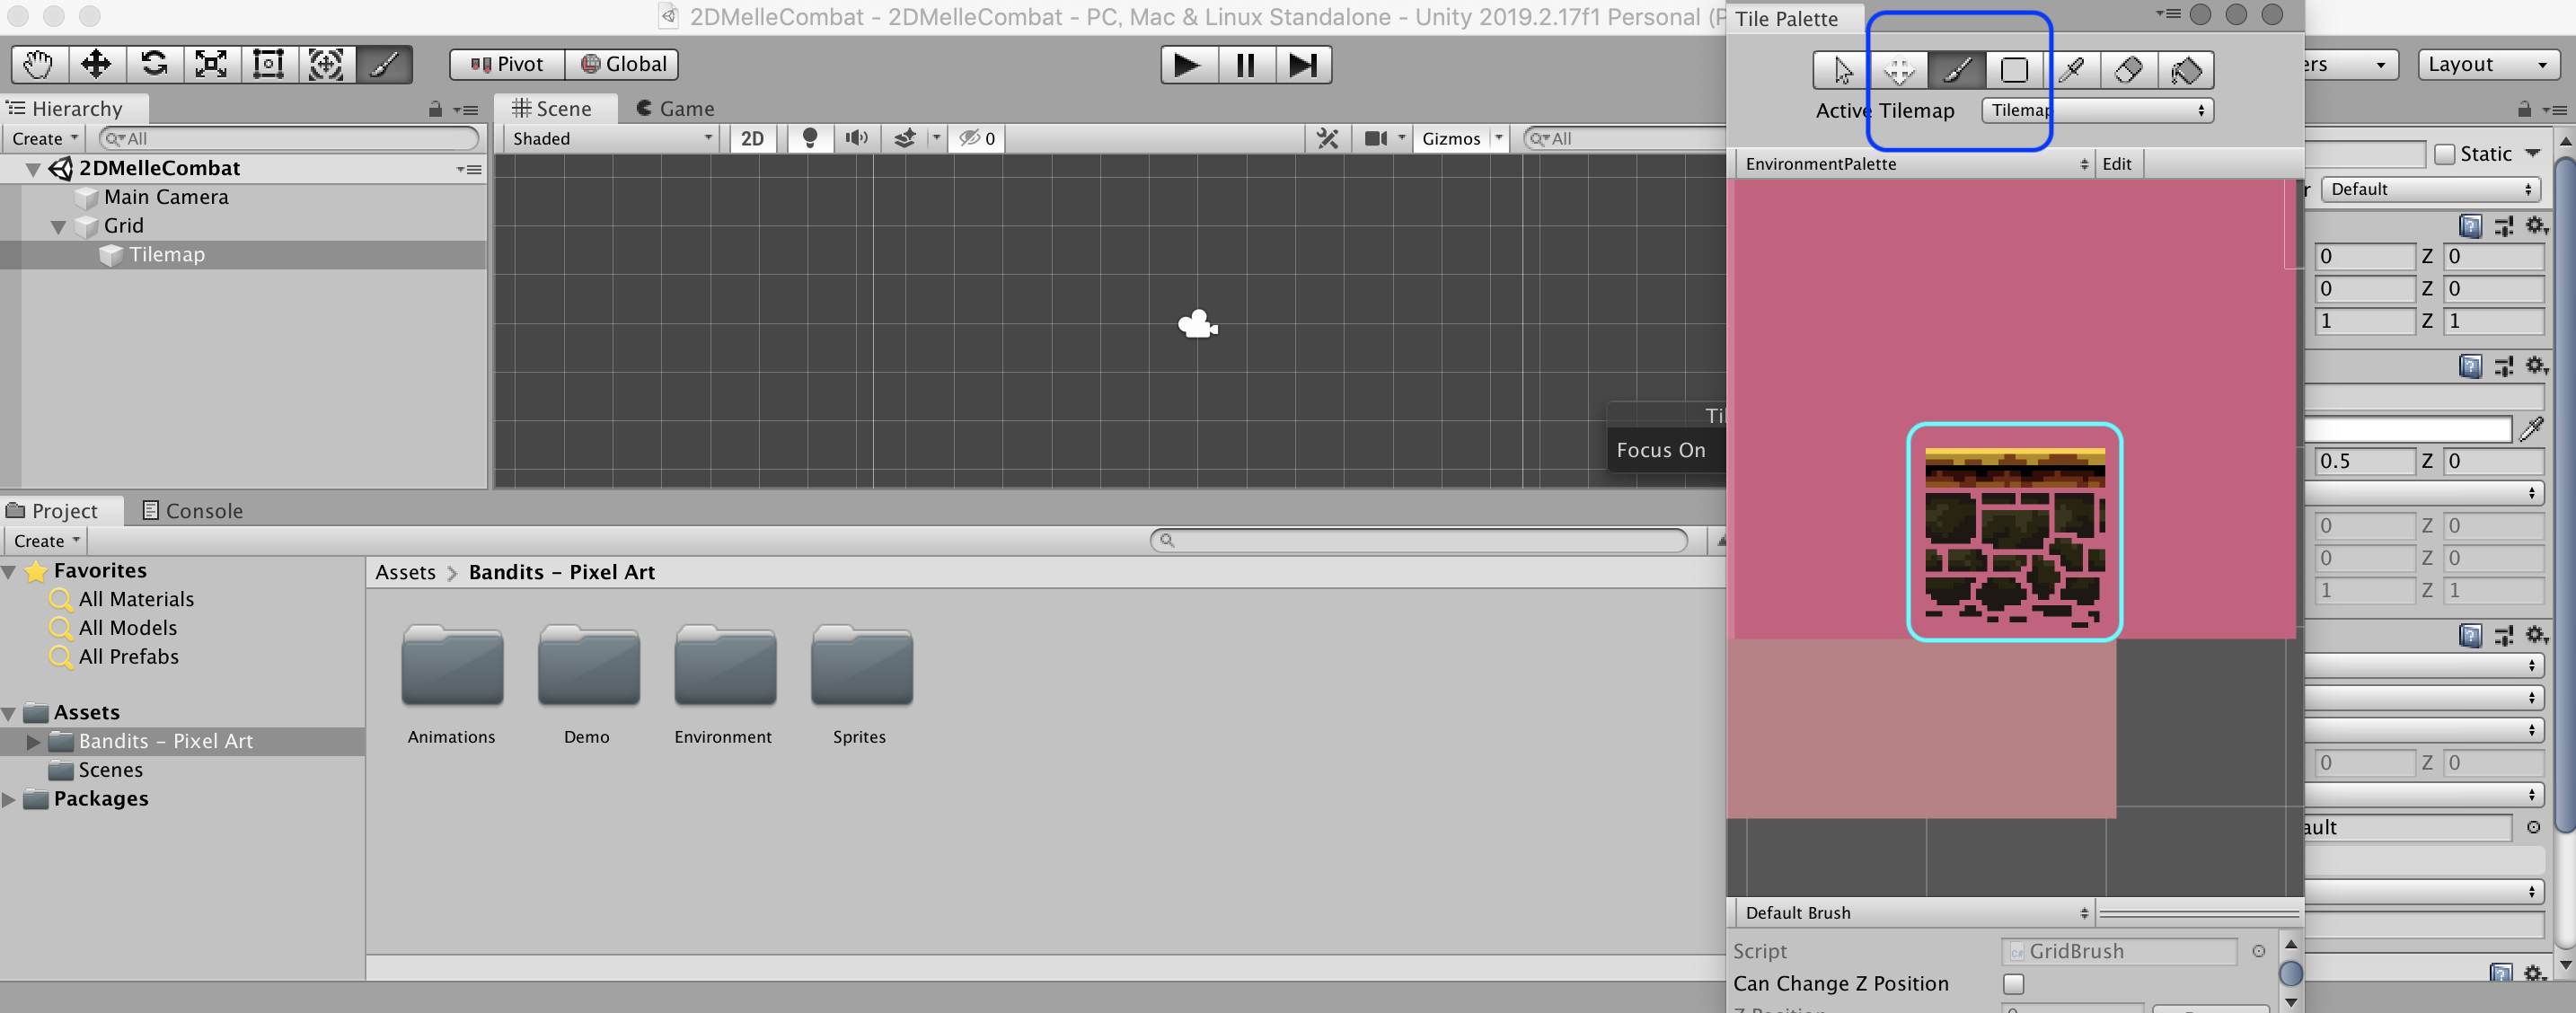Choose the box fill tool in Tile Palette
Viewport: 2576px width, 1013px height.
2013,70
